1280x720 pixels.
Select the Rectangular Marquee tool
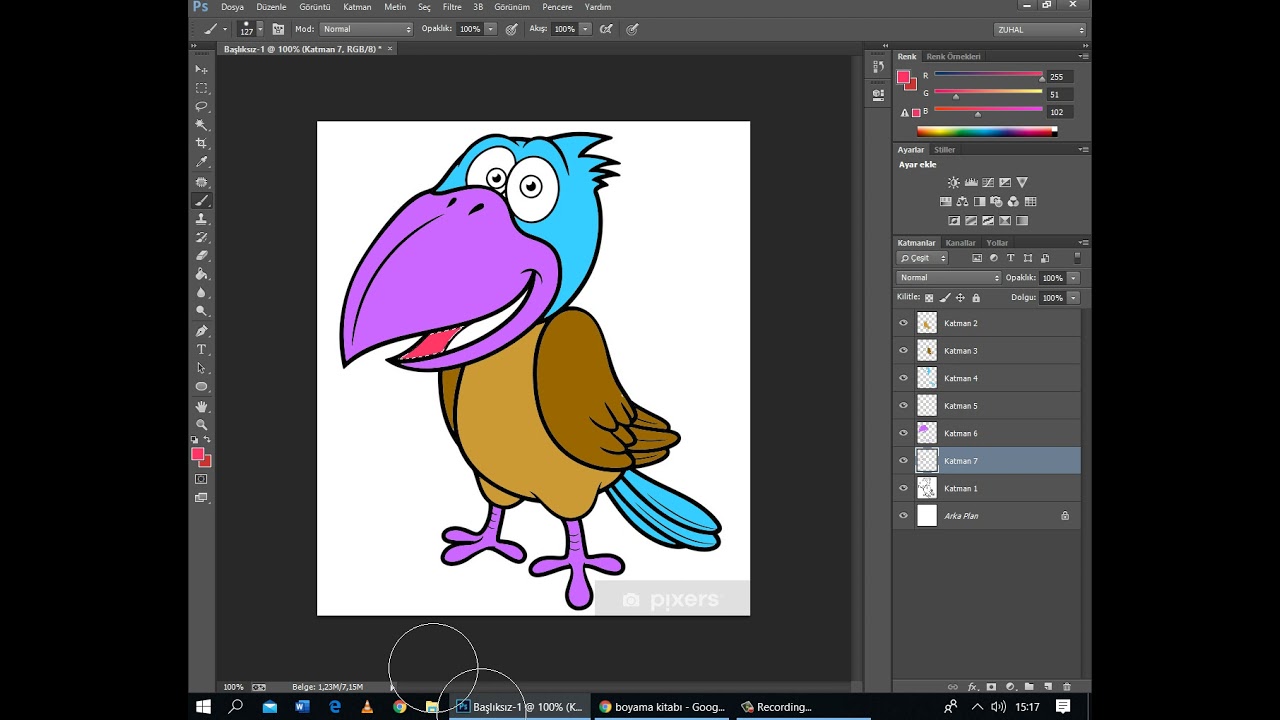(x=201, y=88)
